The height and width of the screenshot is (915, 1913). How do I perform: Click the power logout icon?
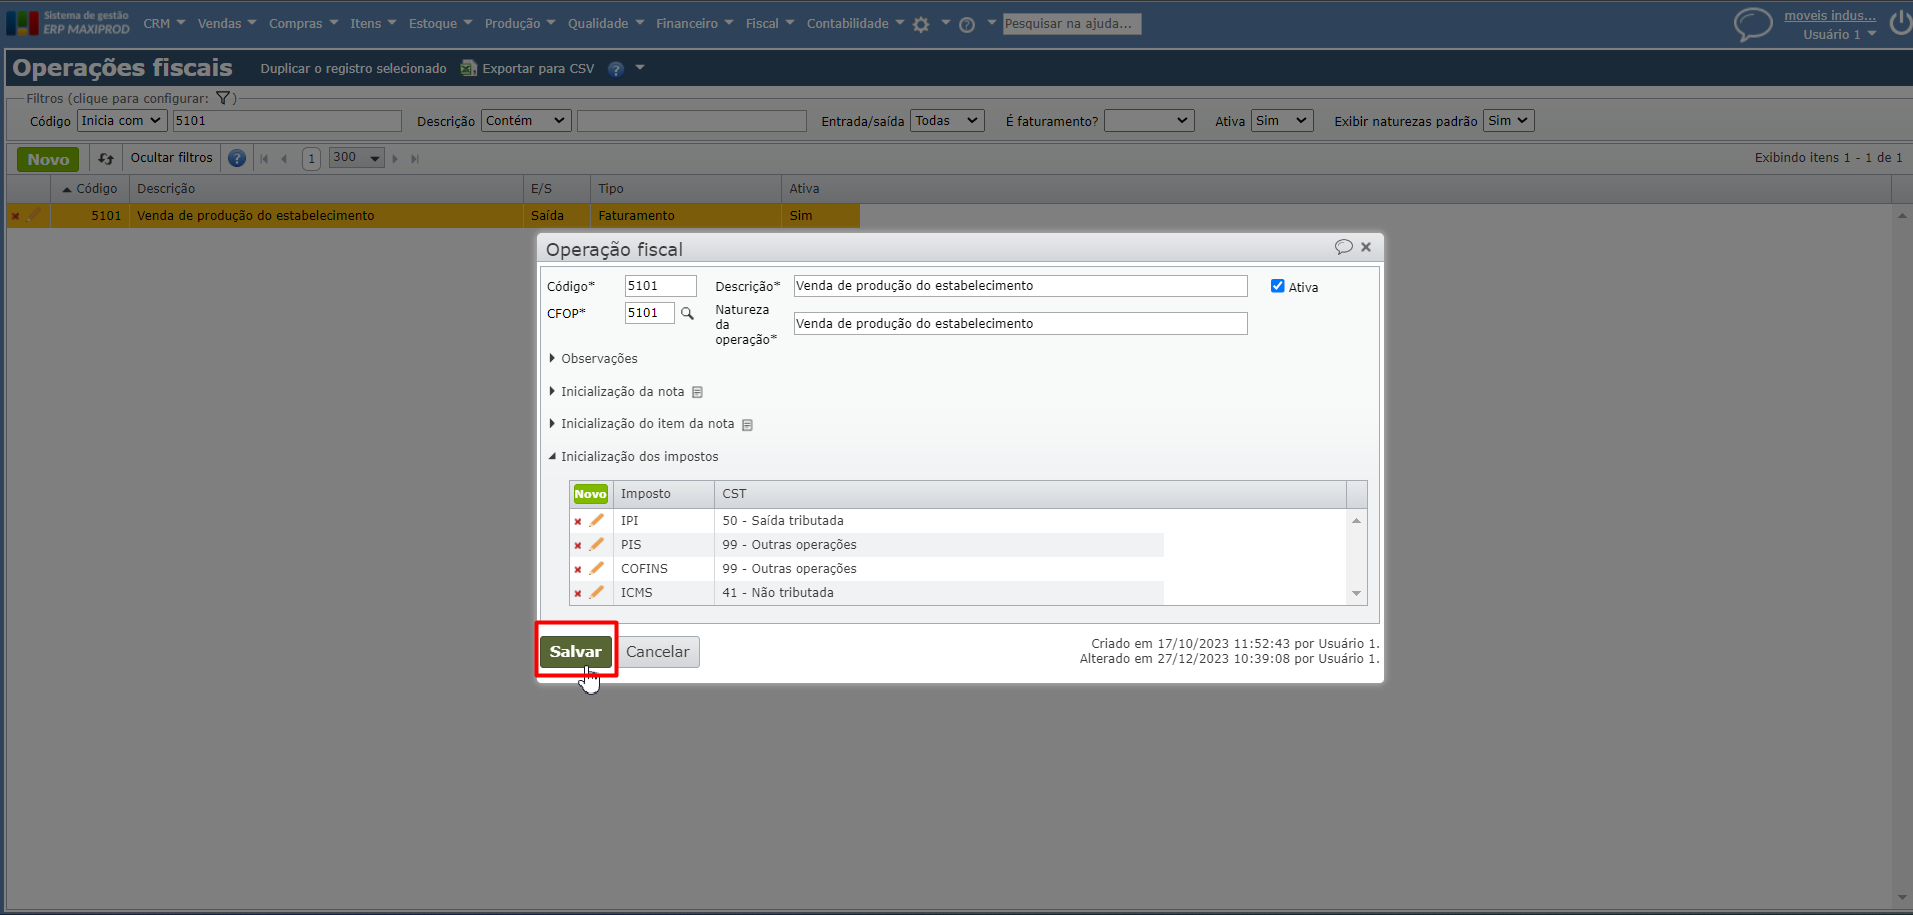[x=1900, y=22]
